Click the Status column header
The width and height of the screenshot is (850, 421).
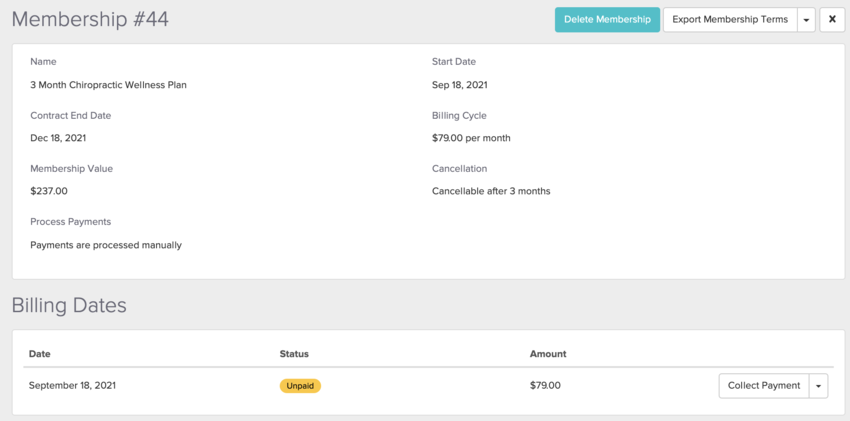coord(294,354)
